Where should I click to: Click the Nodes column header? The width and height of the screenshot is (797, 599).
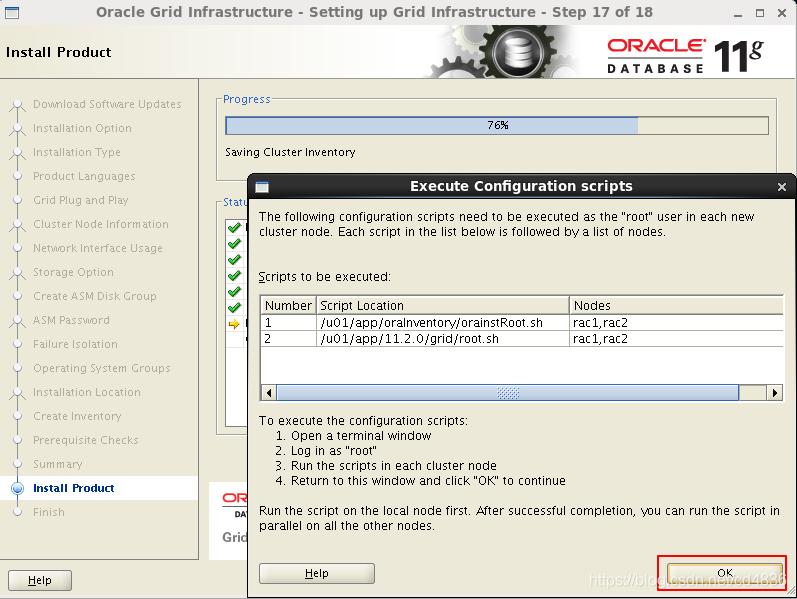tap(677, 306)
